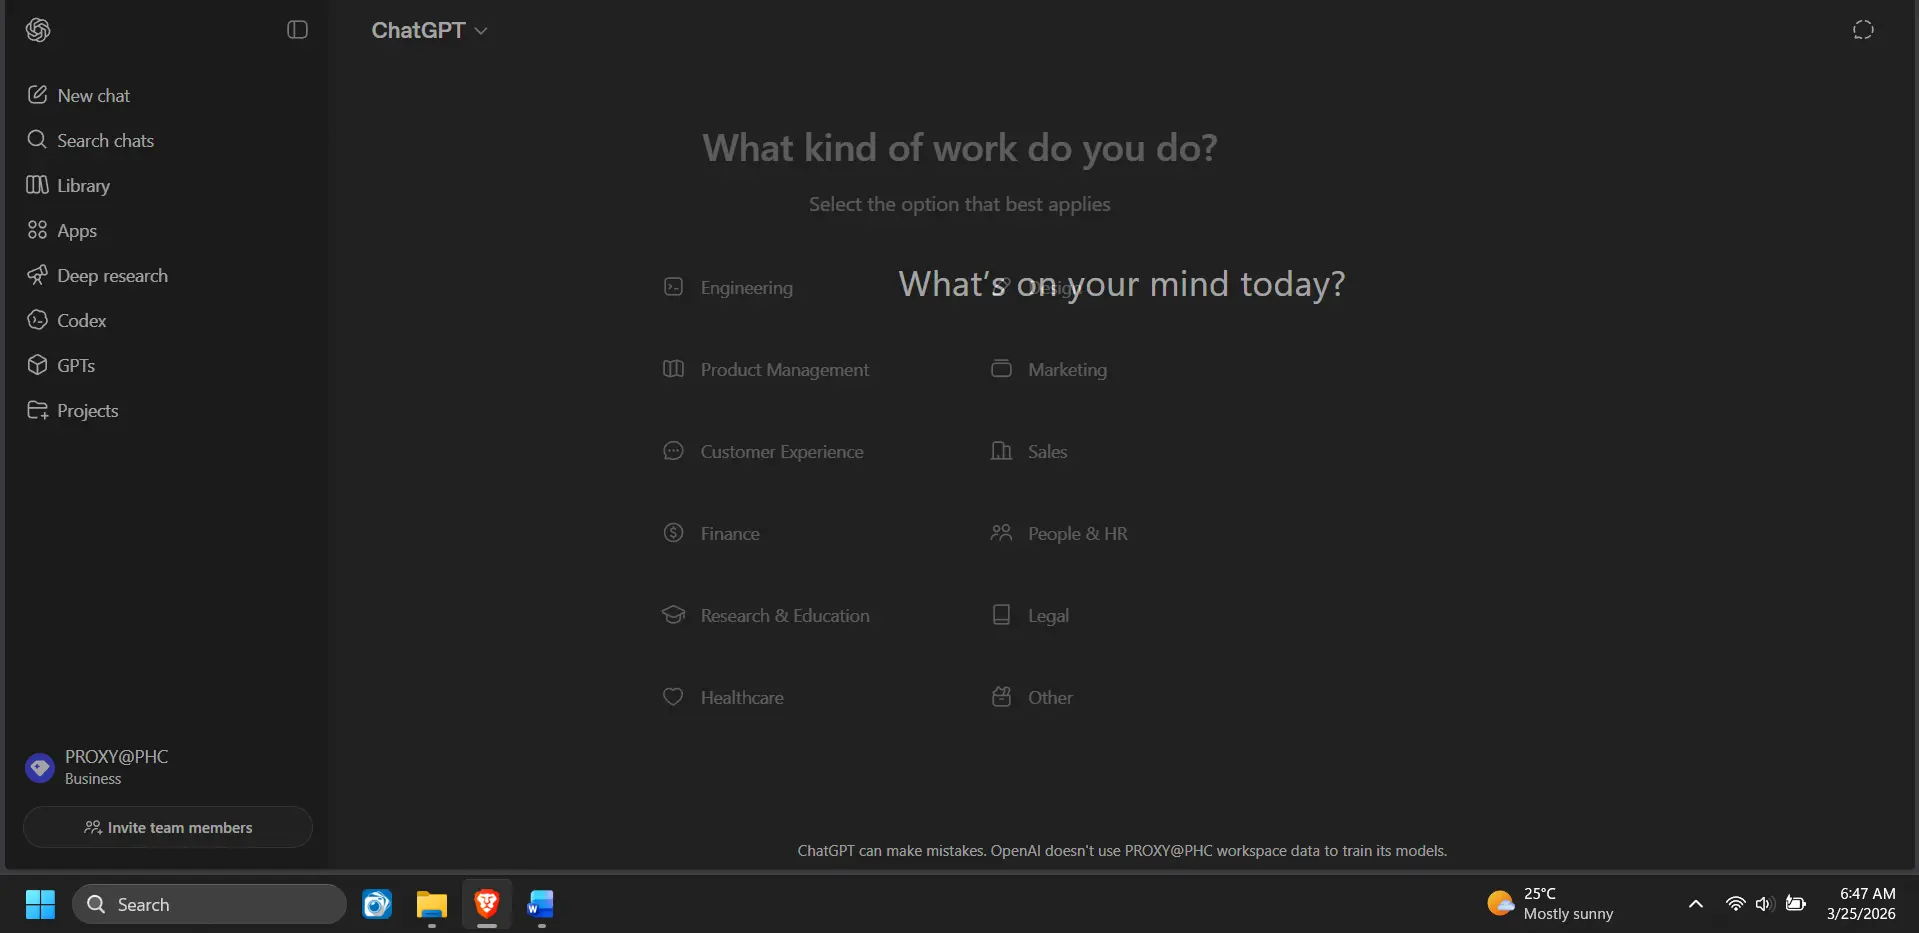Choose the Healthcare option

(x=723, y=698)
